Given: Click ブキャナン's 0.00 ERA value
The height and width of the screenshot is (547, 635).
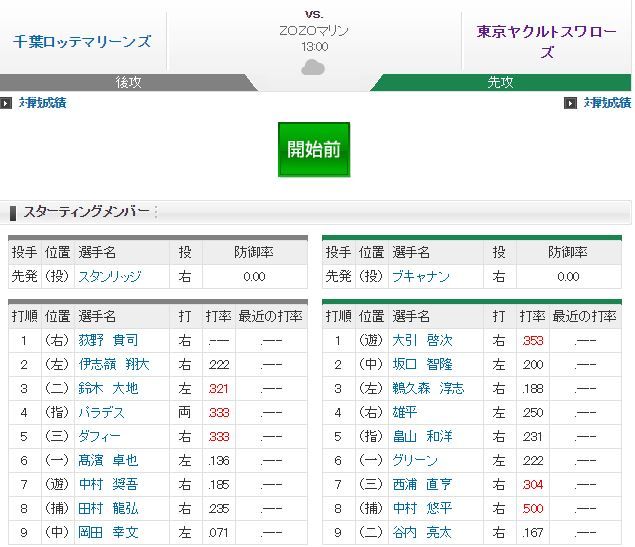Looking at the screenshot, I should pos(568,277).
